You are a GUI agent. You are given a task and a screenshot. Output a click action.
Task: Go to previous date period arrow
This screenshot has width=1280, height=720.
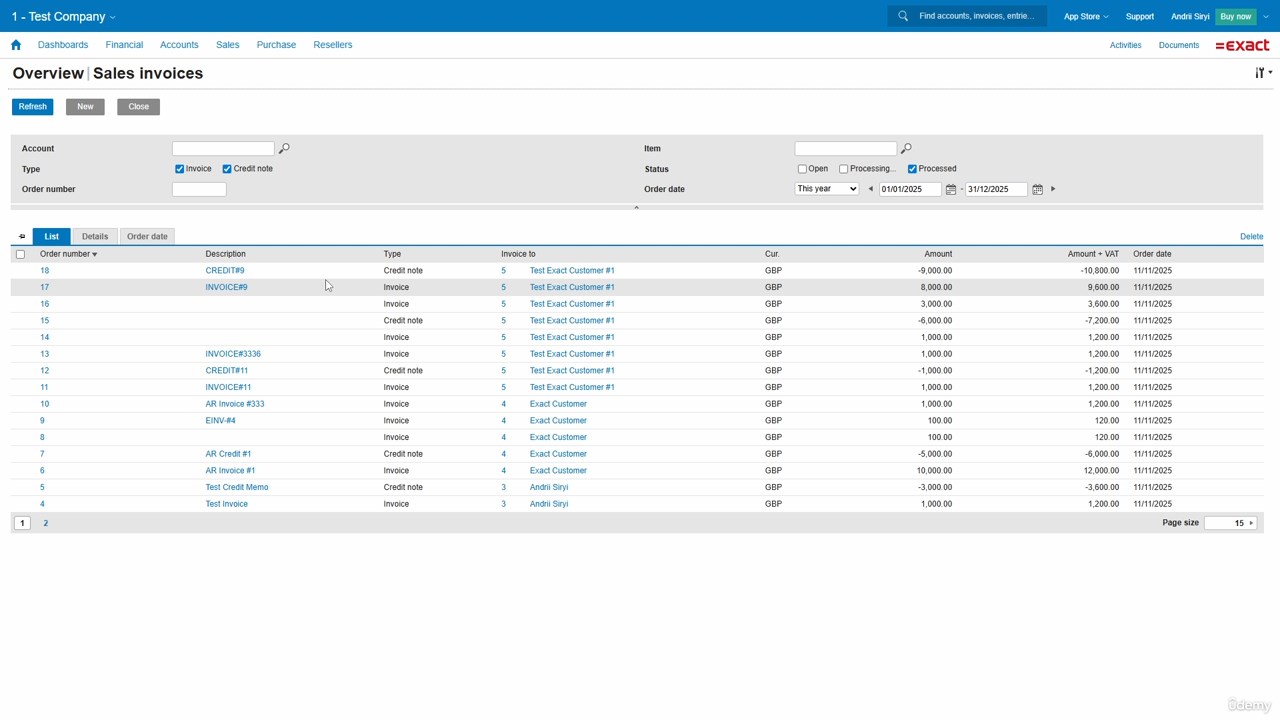pyautogui.click(x=870, y=189)
